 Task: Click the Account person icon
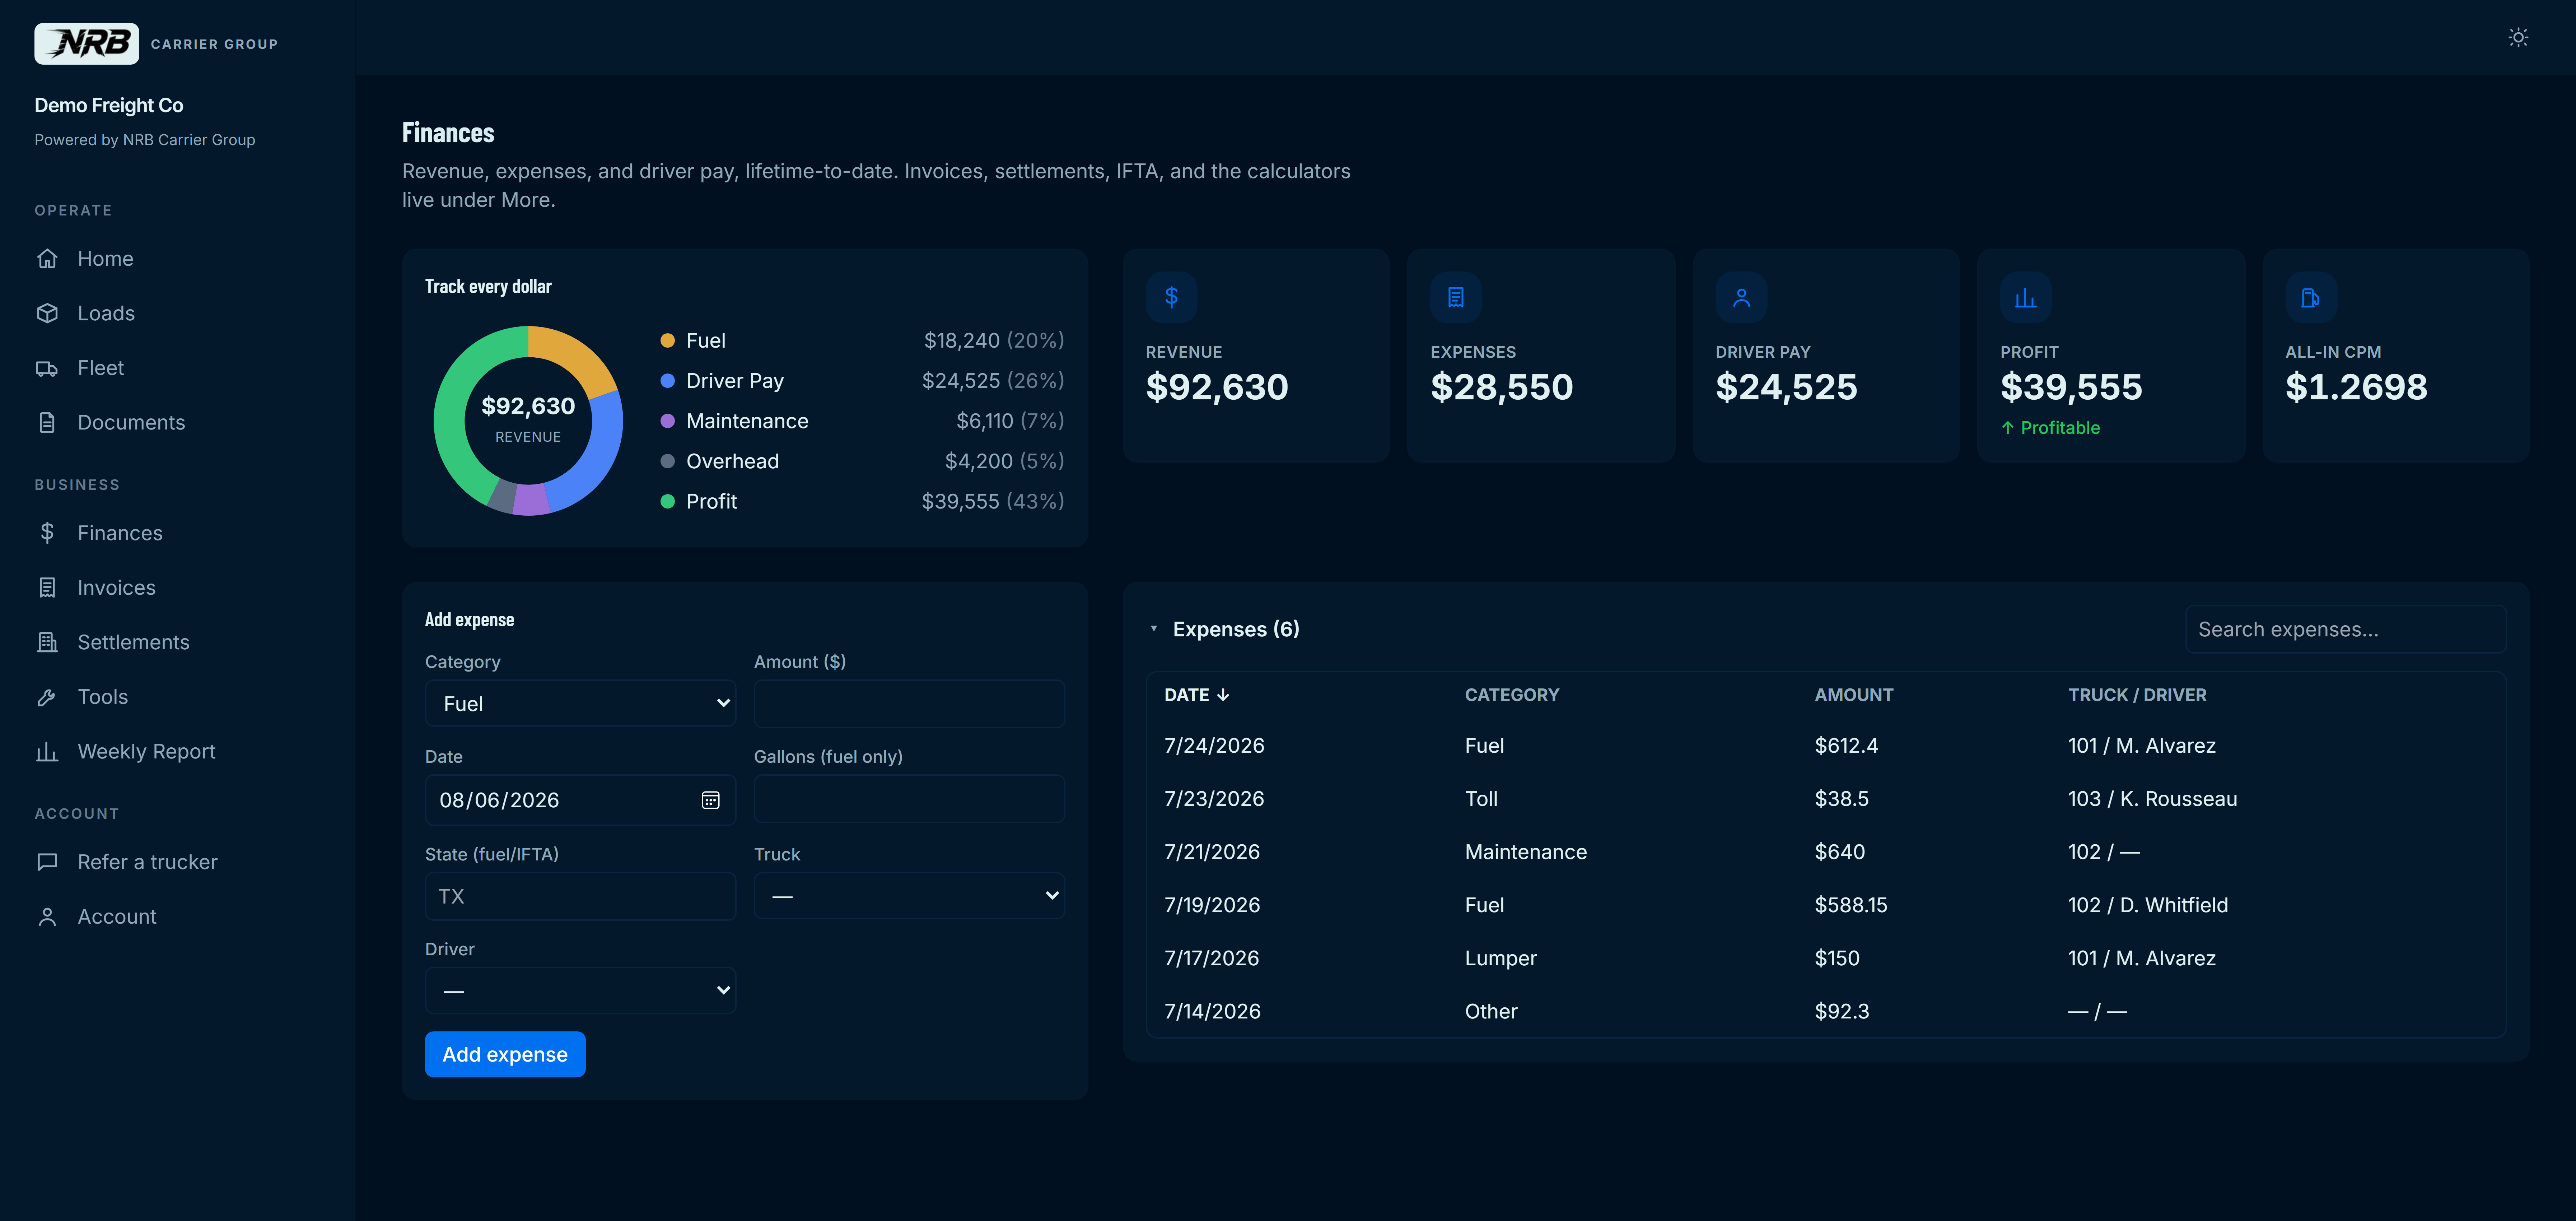click(x=47, y=917)
